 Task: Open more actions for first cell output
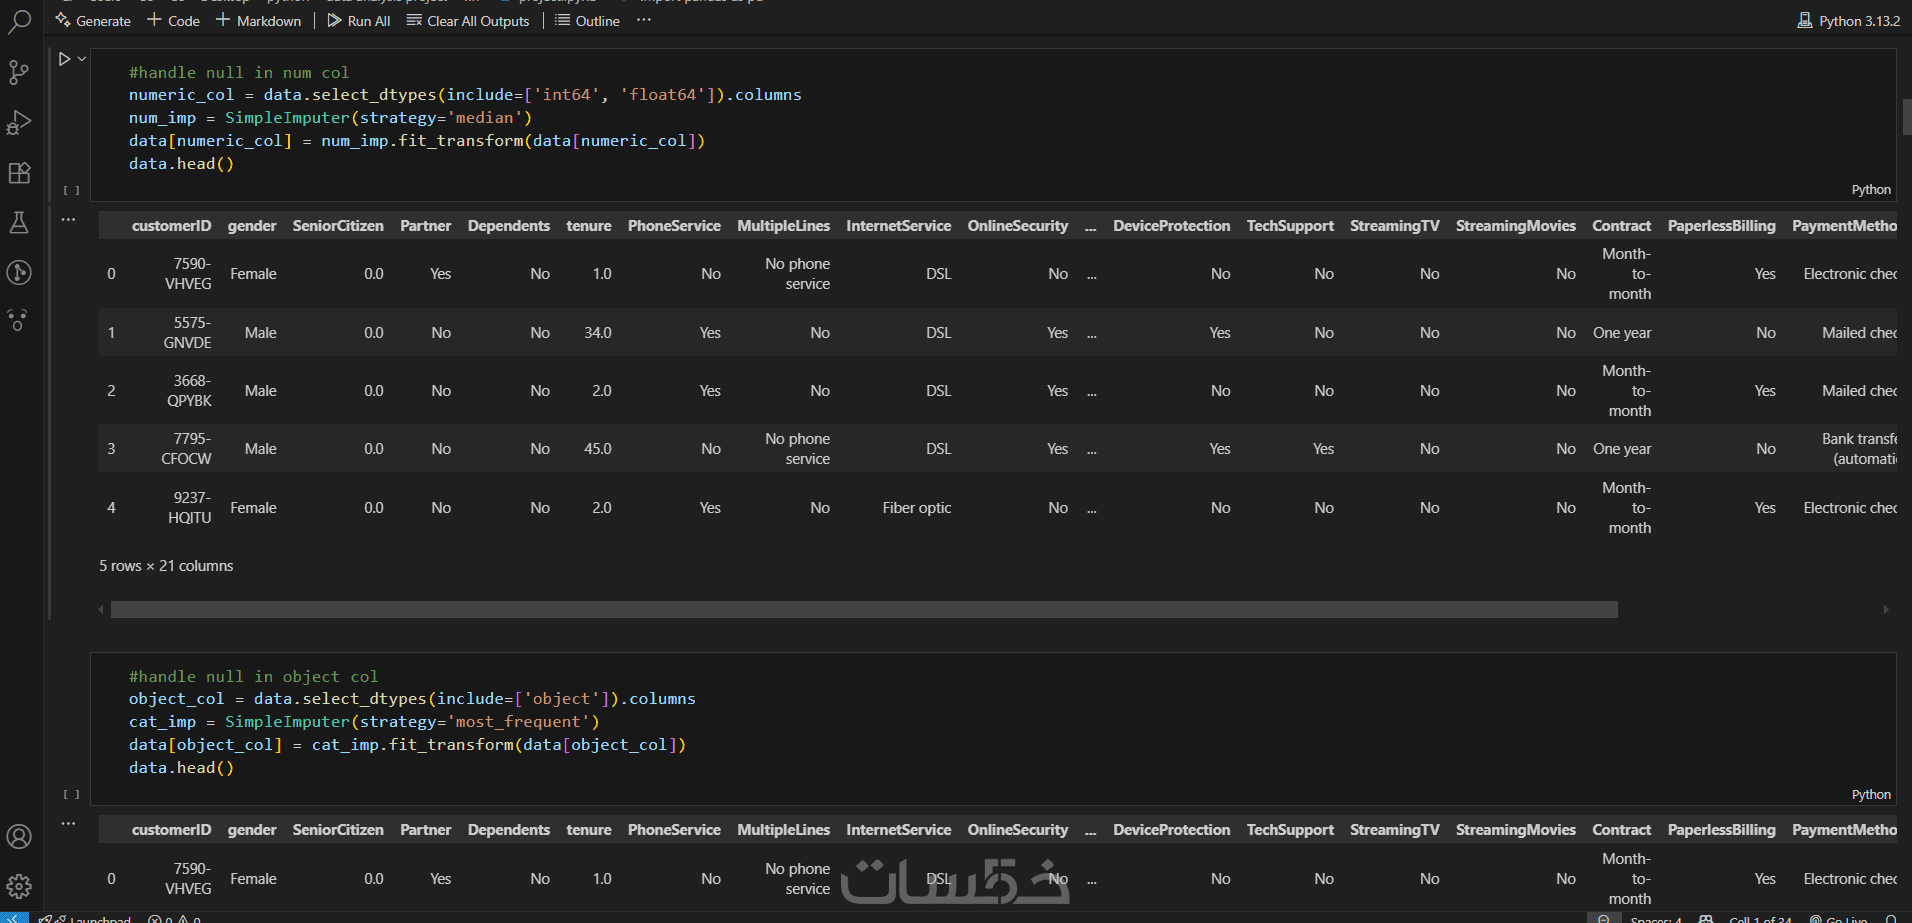click(68, 219)
